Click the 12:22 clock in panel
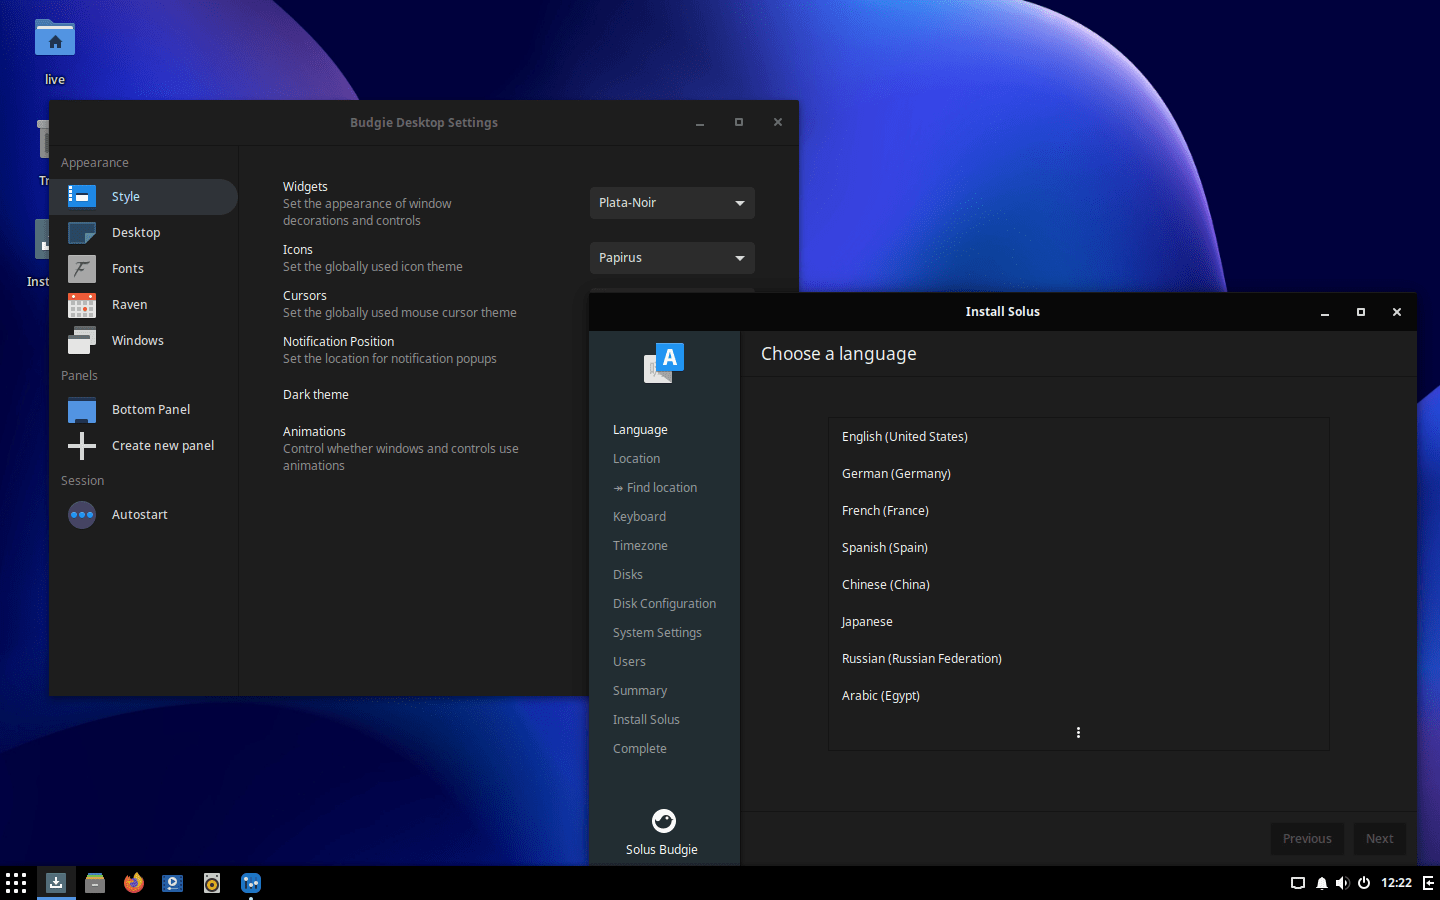This screenshot has width=1440, height=900. 1396,883
